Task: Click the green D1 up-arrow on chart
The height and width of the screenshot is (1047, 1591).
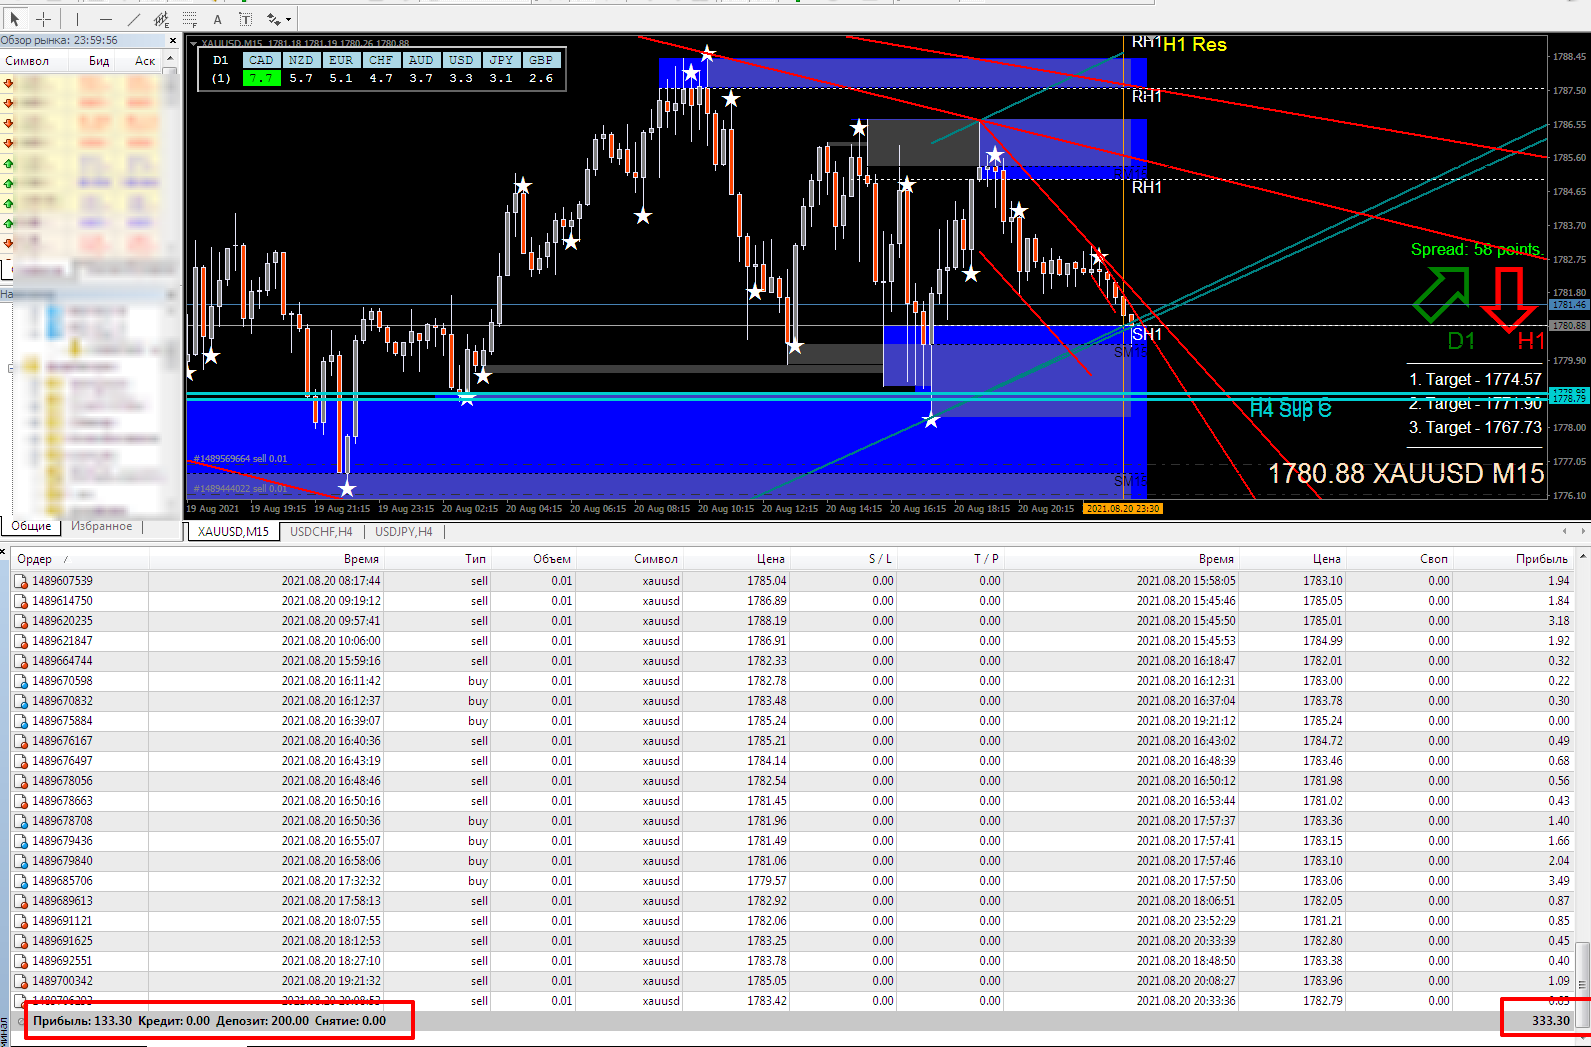Action: (1441, 293)
